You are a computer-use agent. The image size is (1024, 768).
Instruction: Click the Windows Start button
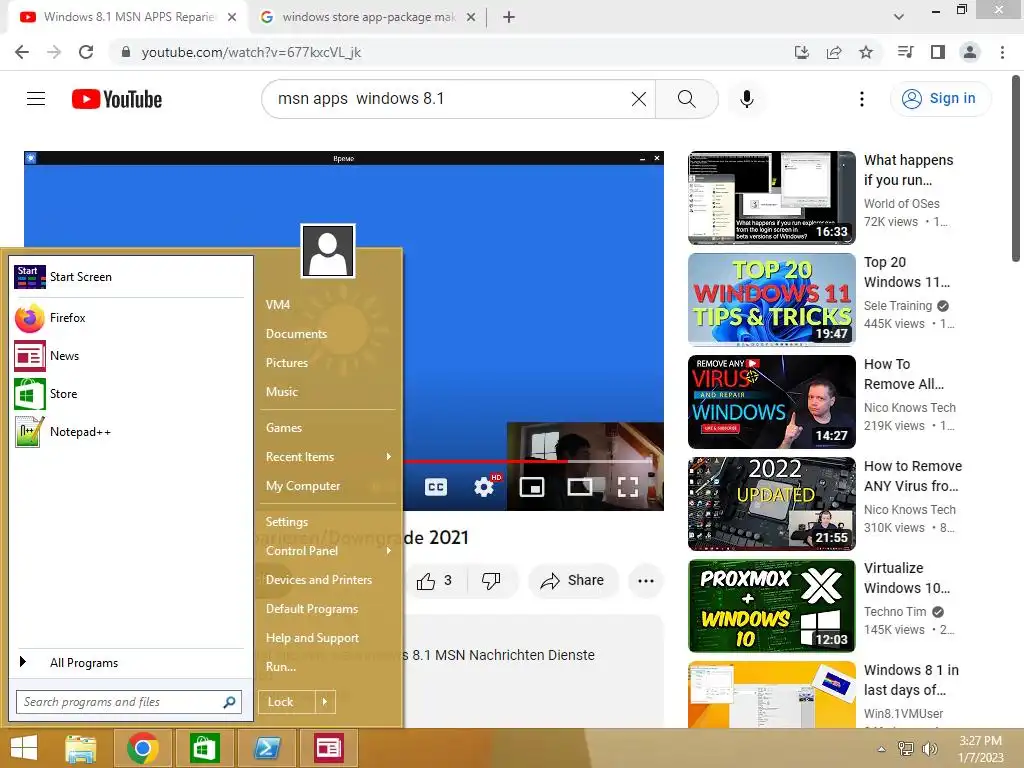click(x=24, y=748)
